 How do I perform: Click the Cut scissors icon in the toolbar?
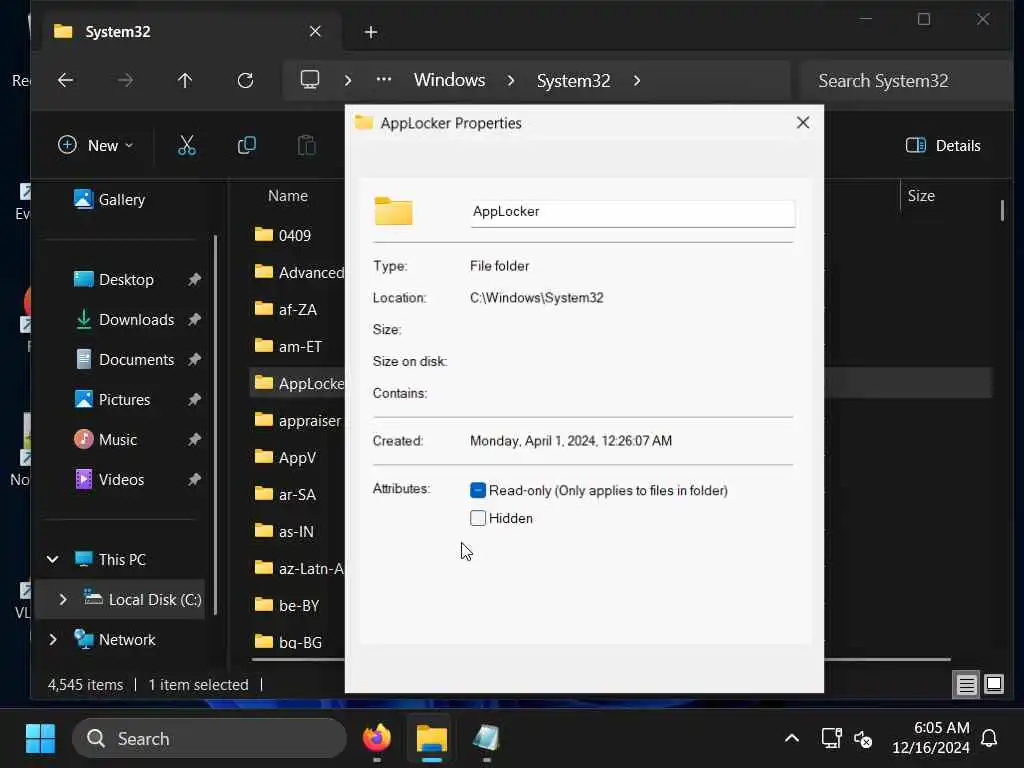187,146
